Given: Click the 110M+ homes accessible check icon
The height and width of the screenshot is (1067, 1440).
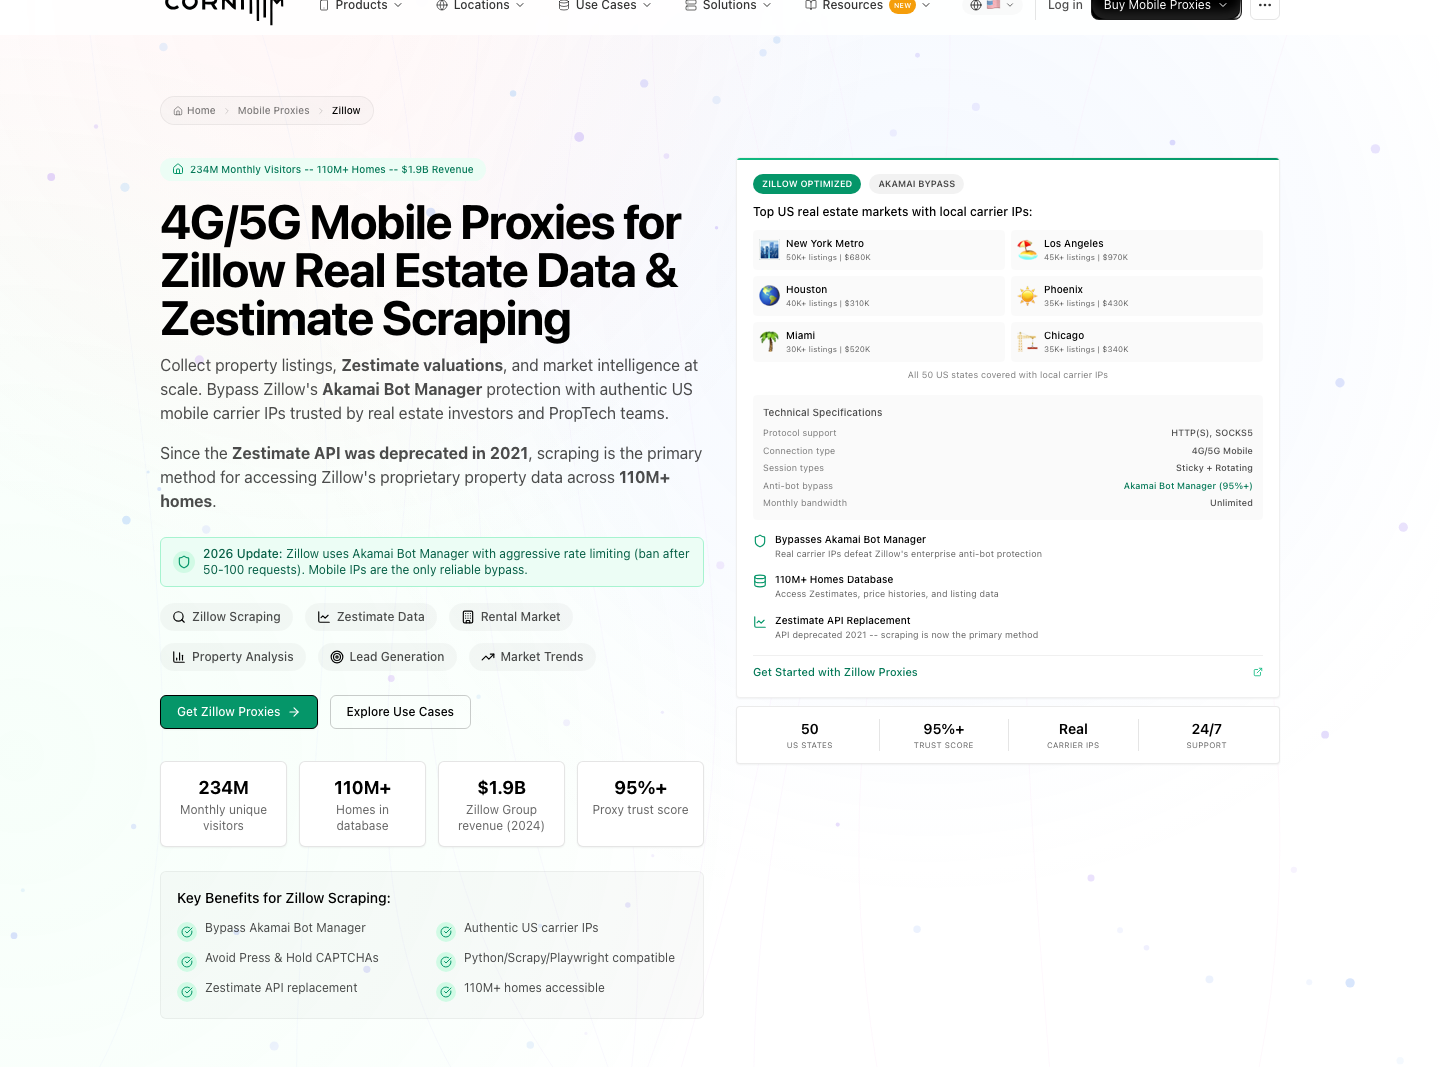Looking at the screenshot, I should (446, 992).
